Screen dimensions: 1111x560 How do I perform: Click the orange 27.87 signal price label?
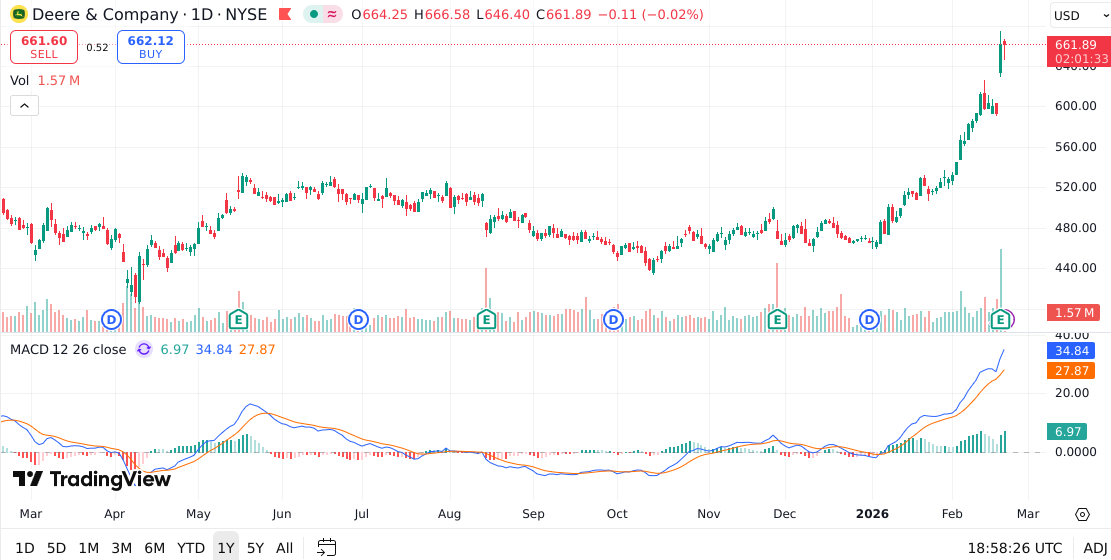(x=1070, y=370)
